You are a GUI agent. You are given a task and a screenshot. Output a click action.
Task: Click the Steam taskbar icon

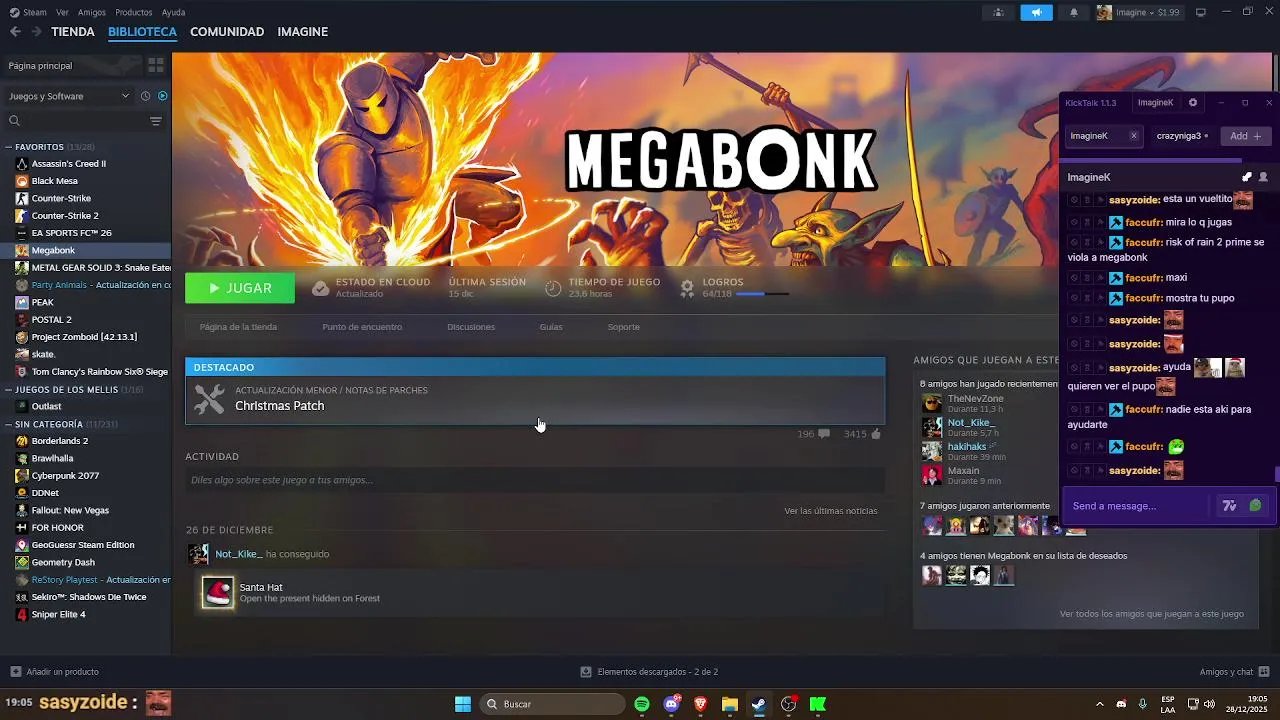coord(759,704)
